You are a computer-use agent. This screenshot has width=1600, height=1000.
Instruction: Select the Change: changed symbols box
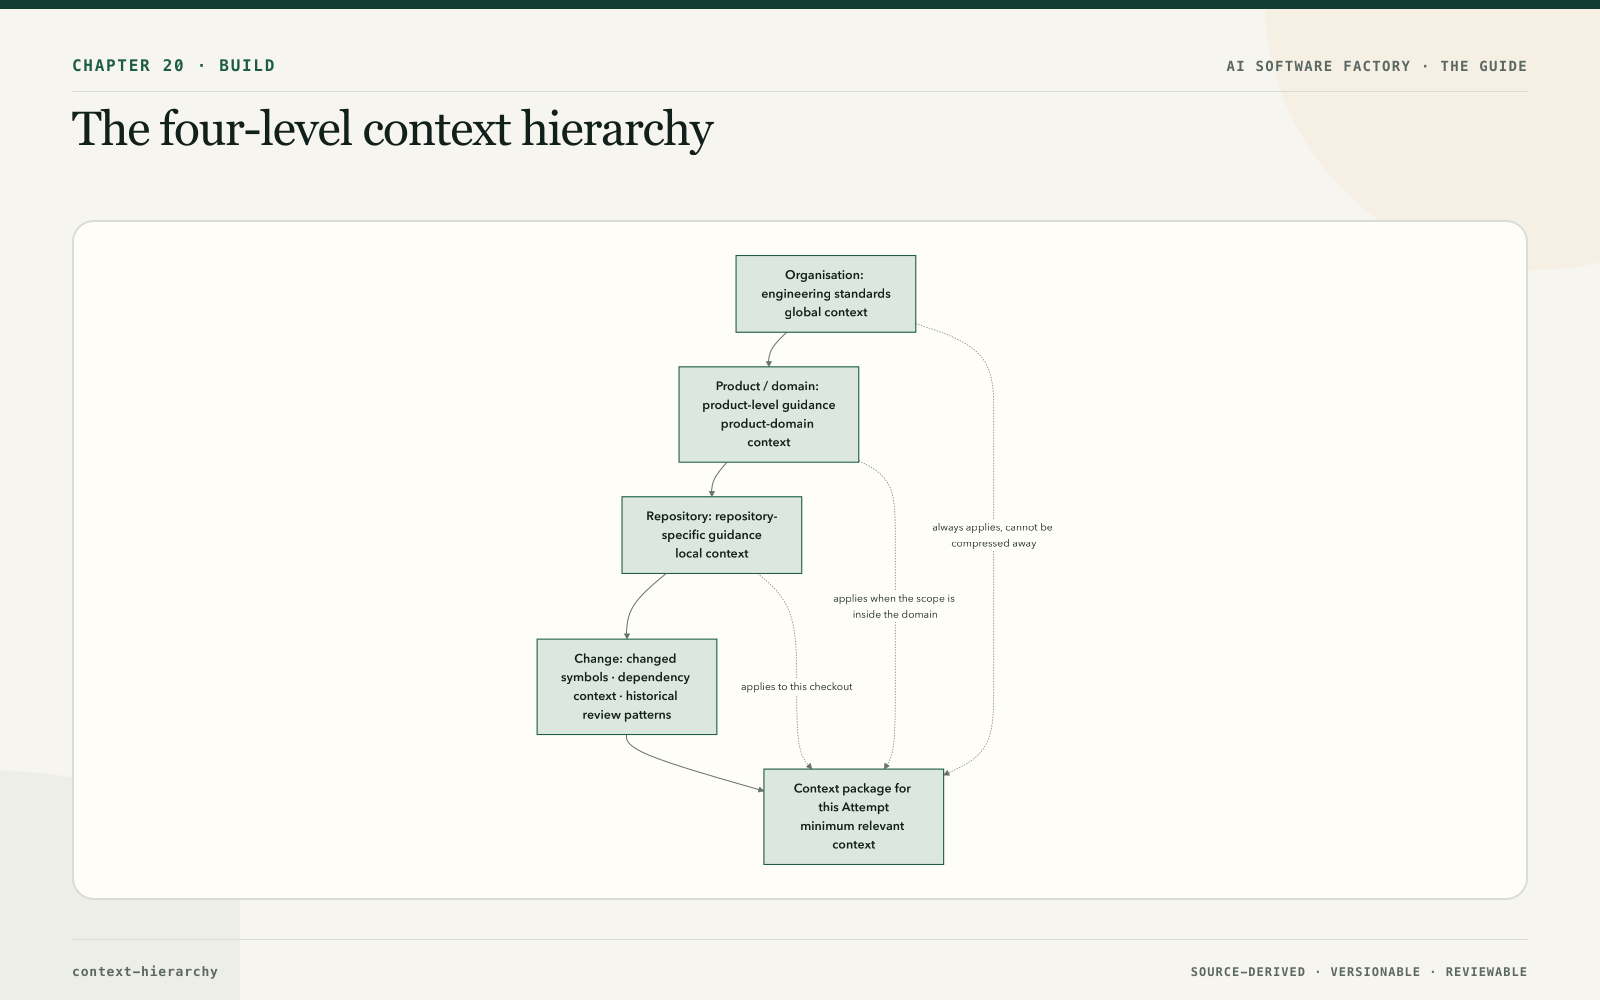[627, 687]
